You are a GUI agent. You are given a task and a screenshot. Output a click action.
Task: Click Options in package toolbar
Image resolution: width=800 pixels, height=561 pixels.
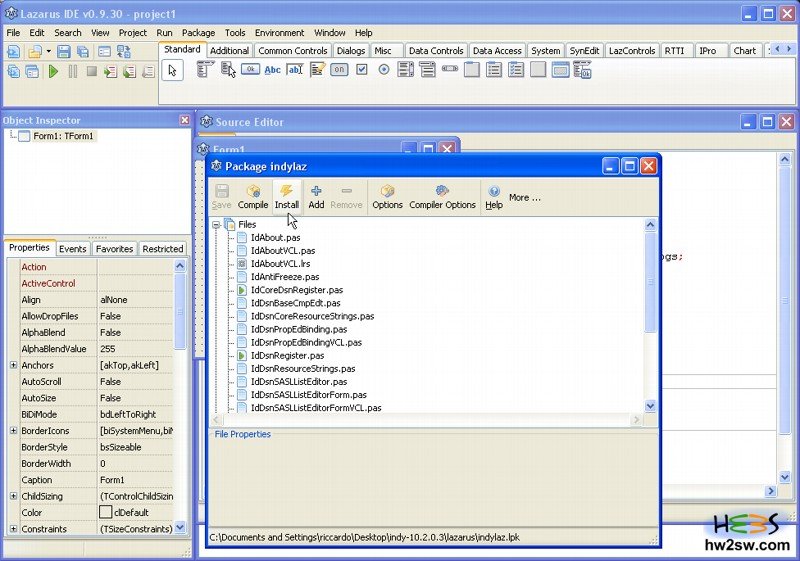click(387, 197)
